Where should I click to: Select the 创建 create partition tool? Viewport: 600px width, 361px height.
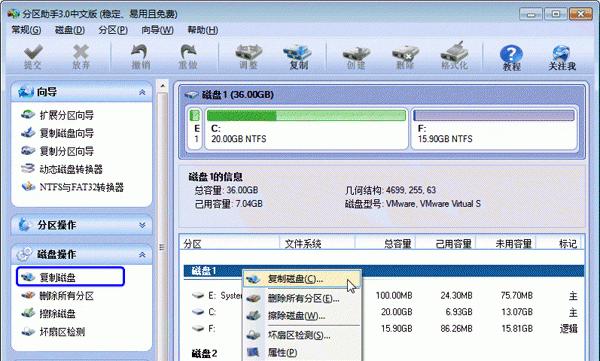point(356,57)
